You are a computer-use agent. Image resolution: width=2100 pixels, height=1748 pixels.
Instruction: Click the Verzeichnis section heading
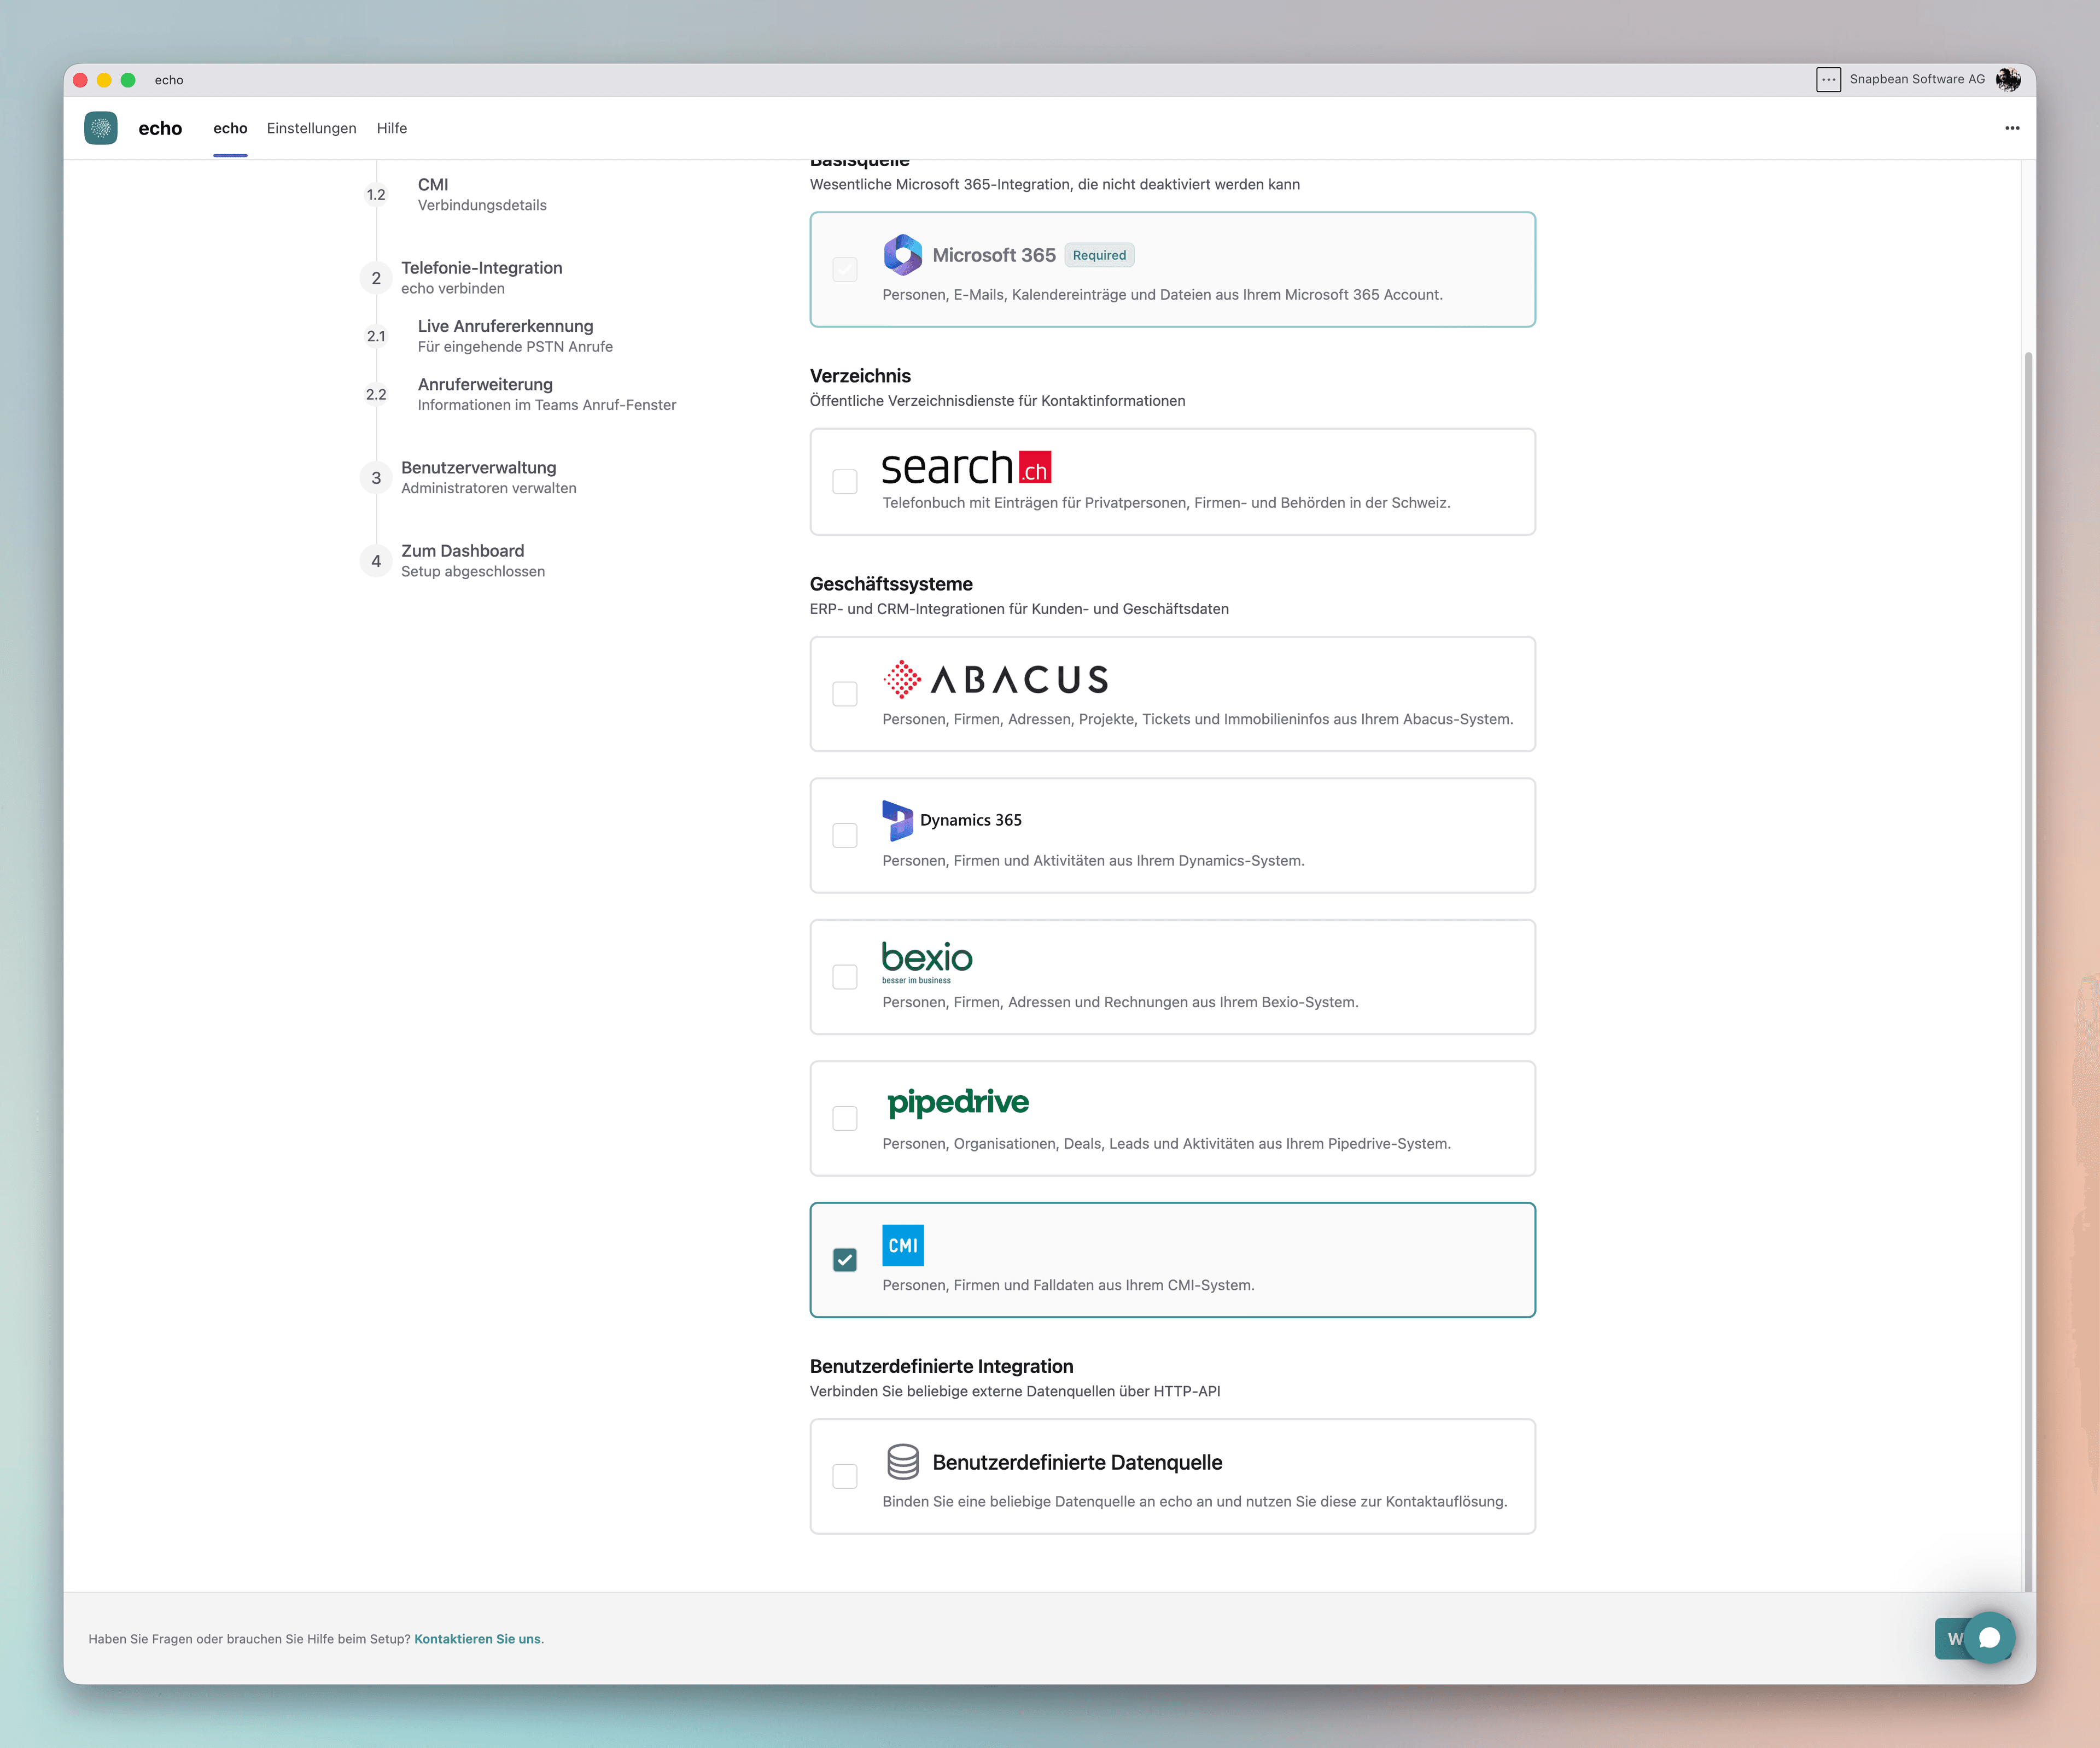pyautogui.click(x=860, y=376)
